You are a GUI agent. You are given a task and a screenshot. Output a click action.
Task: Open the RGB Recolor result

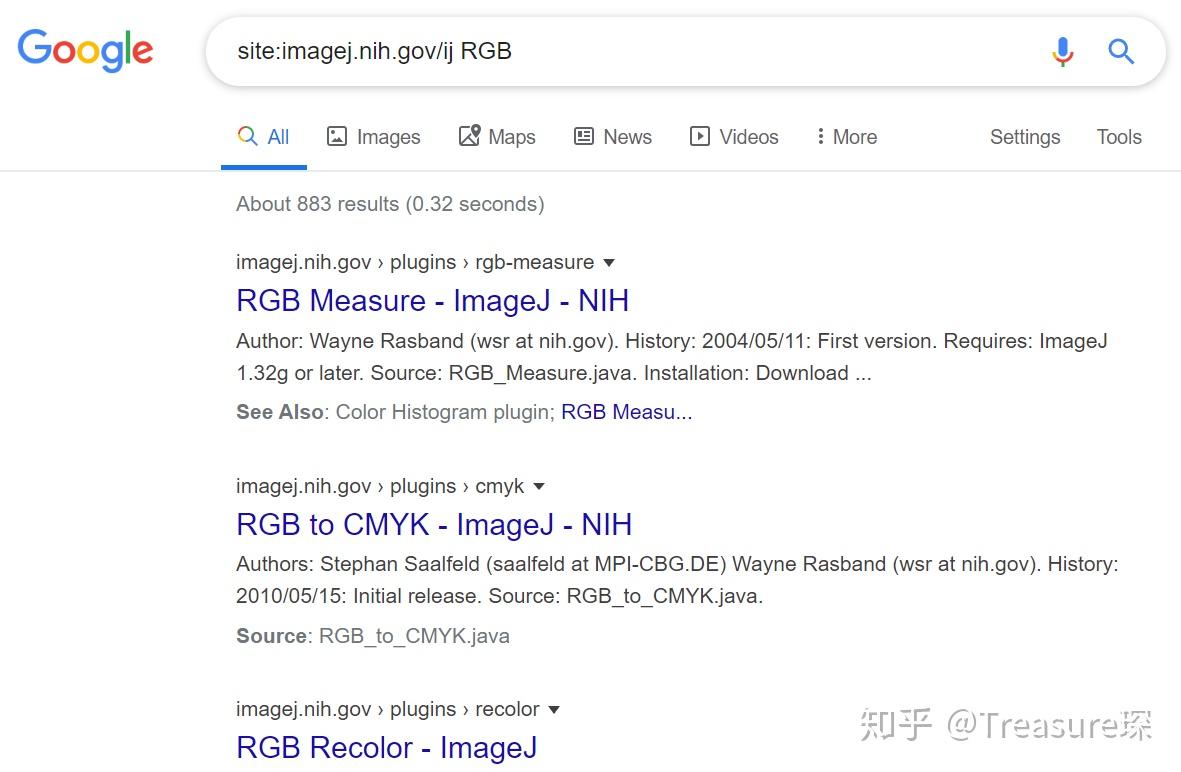(x=386, y=747)
